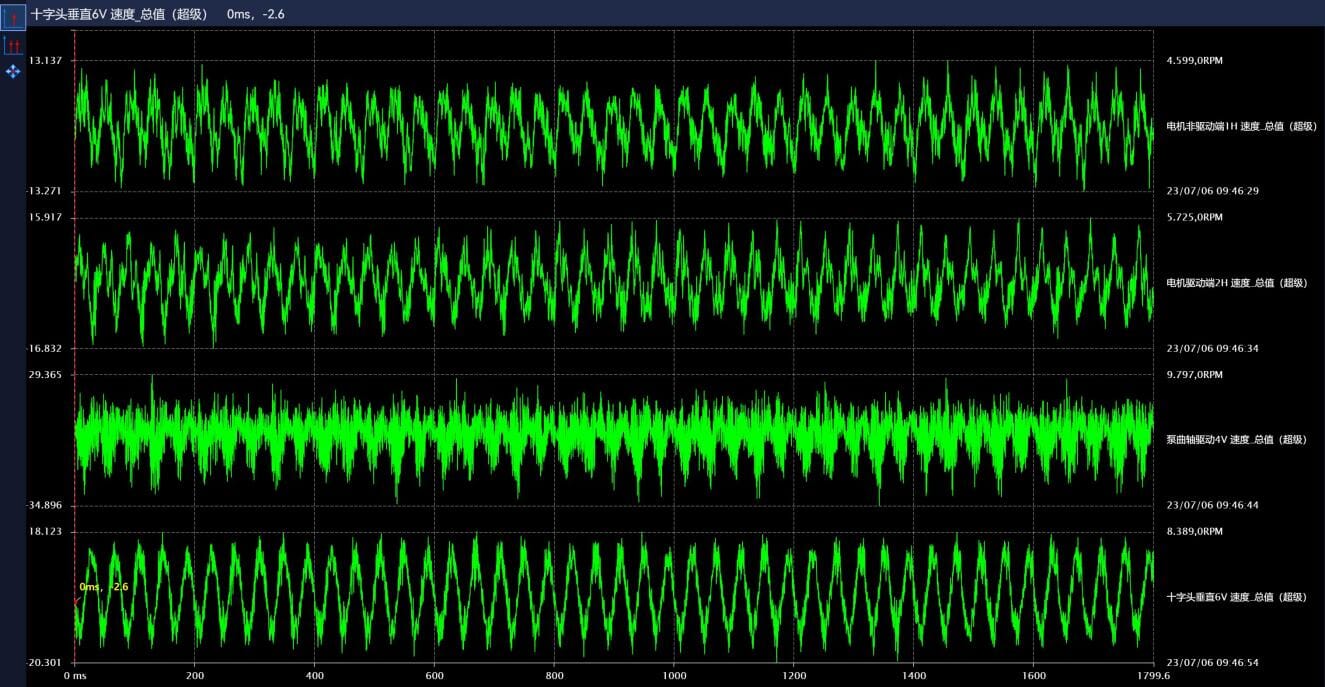
Task: Select the 电机非驱动端1H channel label
Action: tap(1241, 126)
